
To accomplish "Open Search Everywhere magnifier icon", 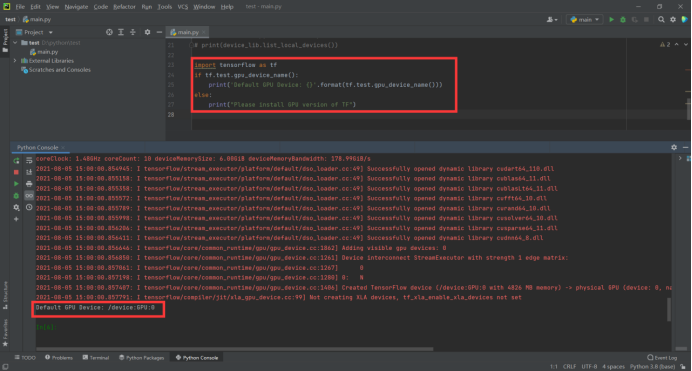I will 661,19.
